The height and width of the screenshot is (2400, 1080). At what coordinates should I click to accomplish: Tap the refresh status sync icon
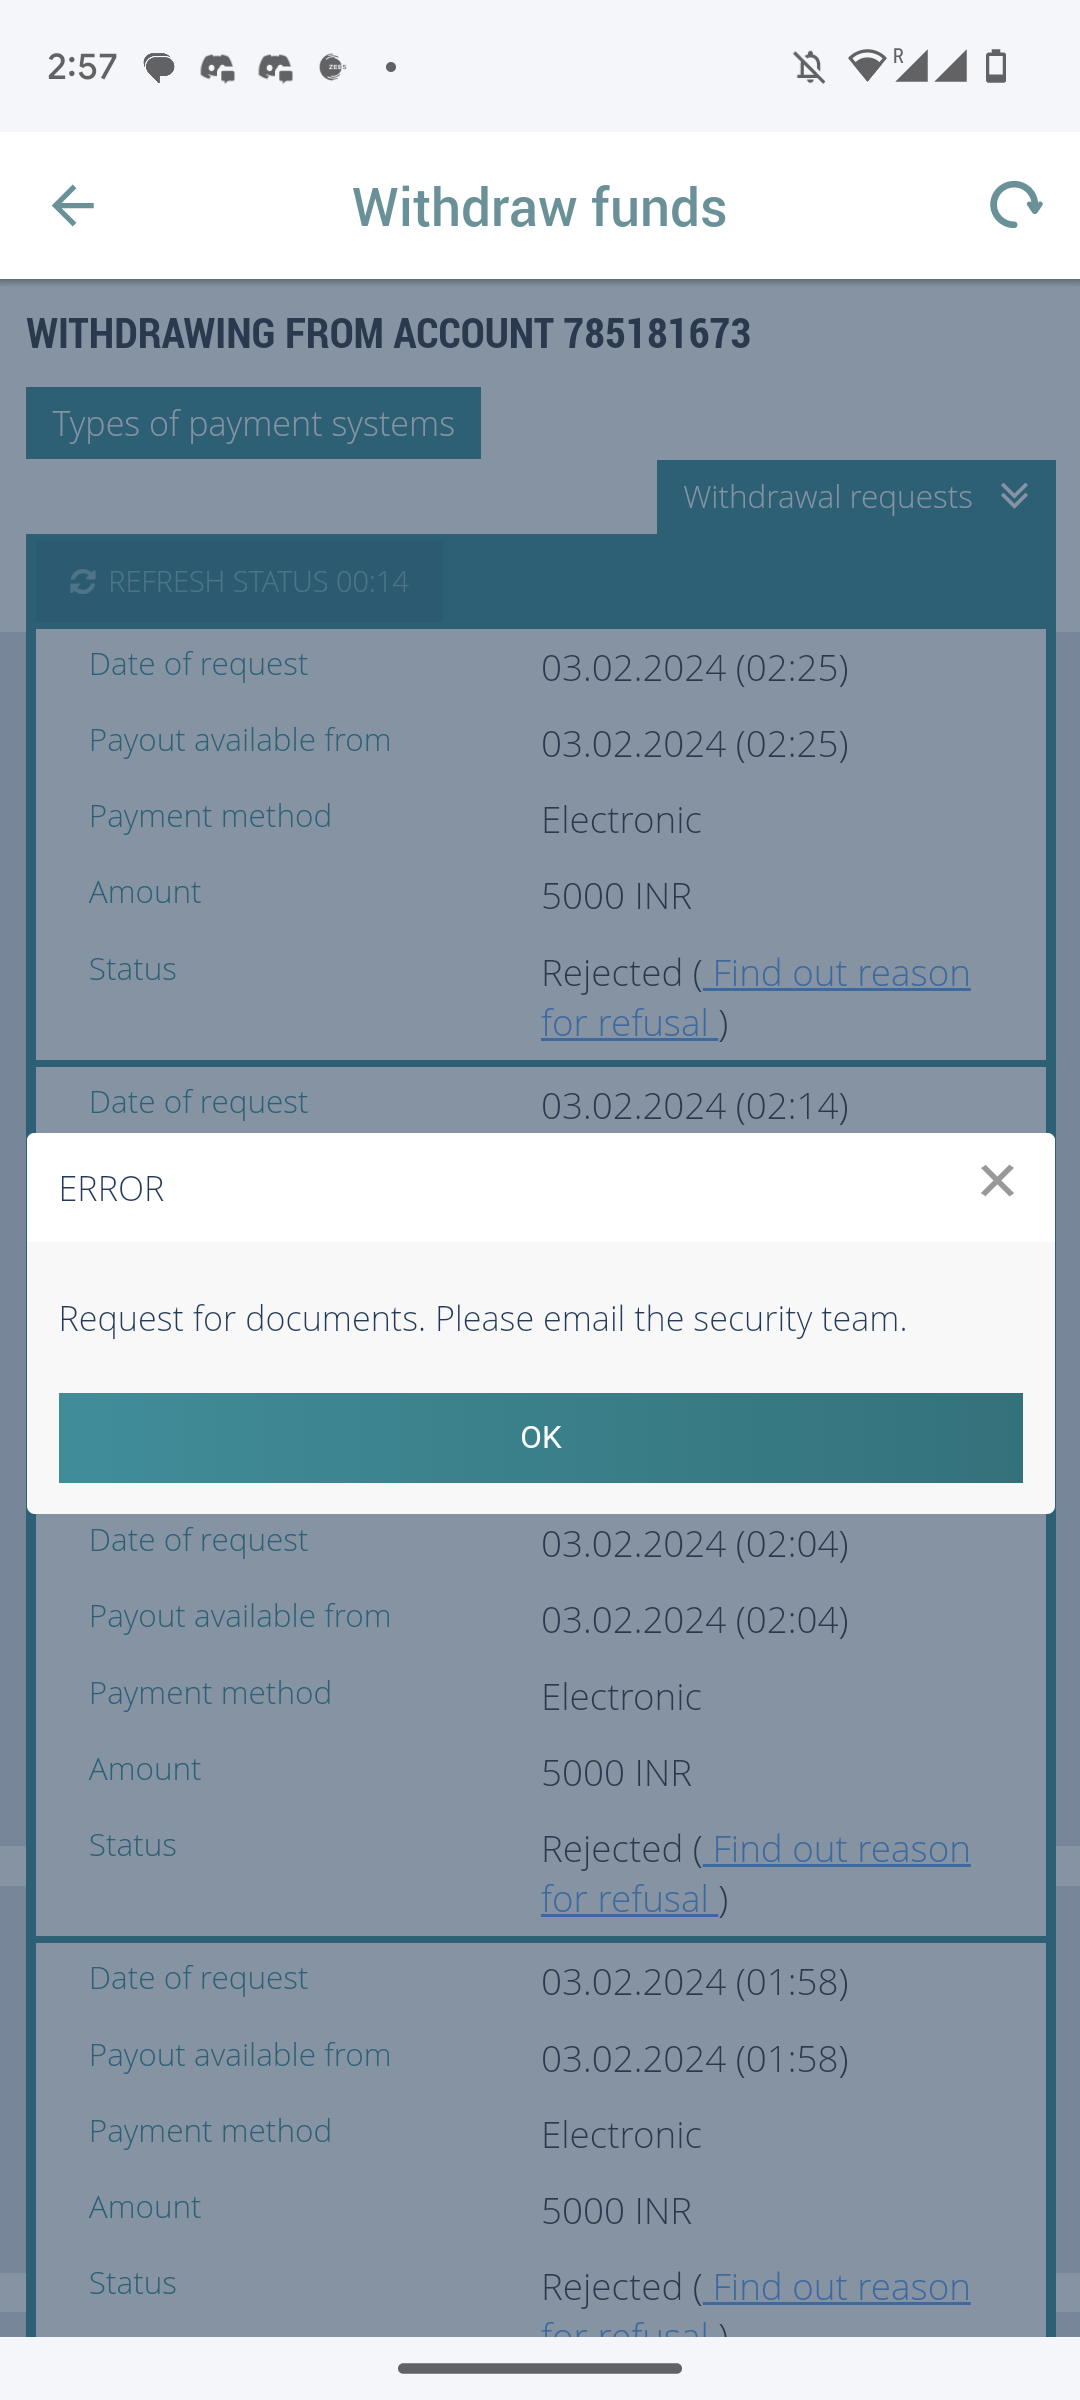coord(83,581)
